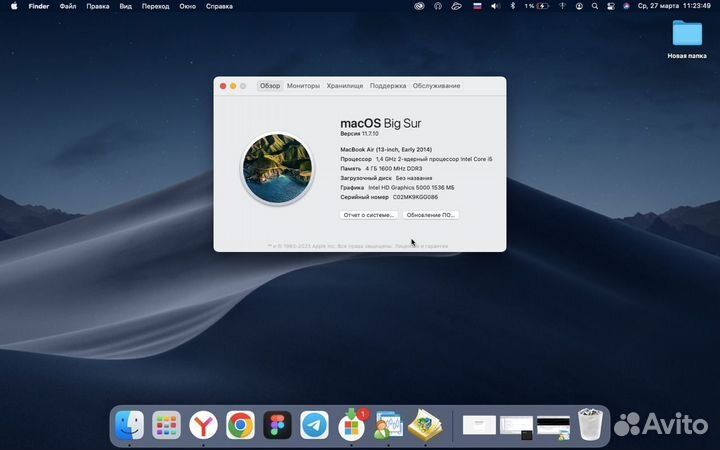This screenshot has width=720, height=450.
Task: Open Launchpad from the Dock
Action: point(166,425)
